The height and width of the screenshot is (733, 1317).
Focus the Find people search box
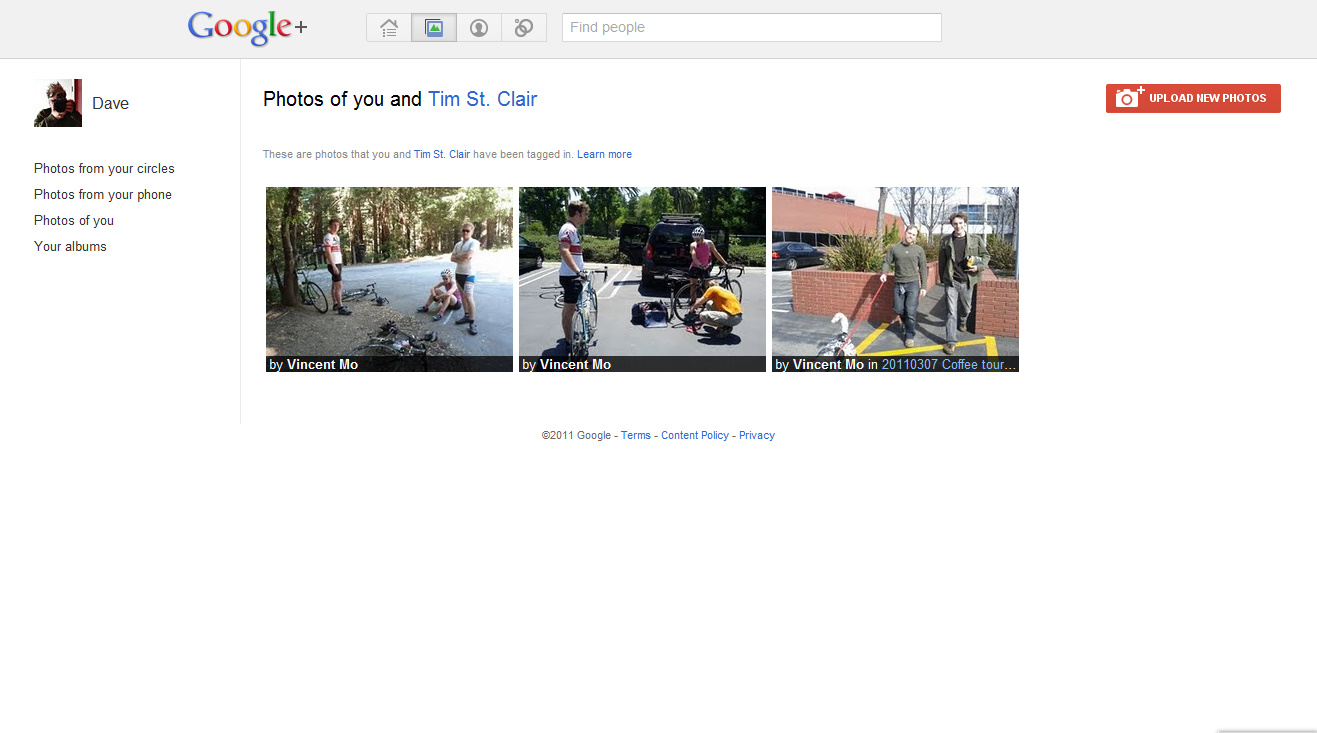click(x=751, y=28)
